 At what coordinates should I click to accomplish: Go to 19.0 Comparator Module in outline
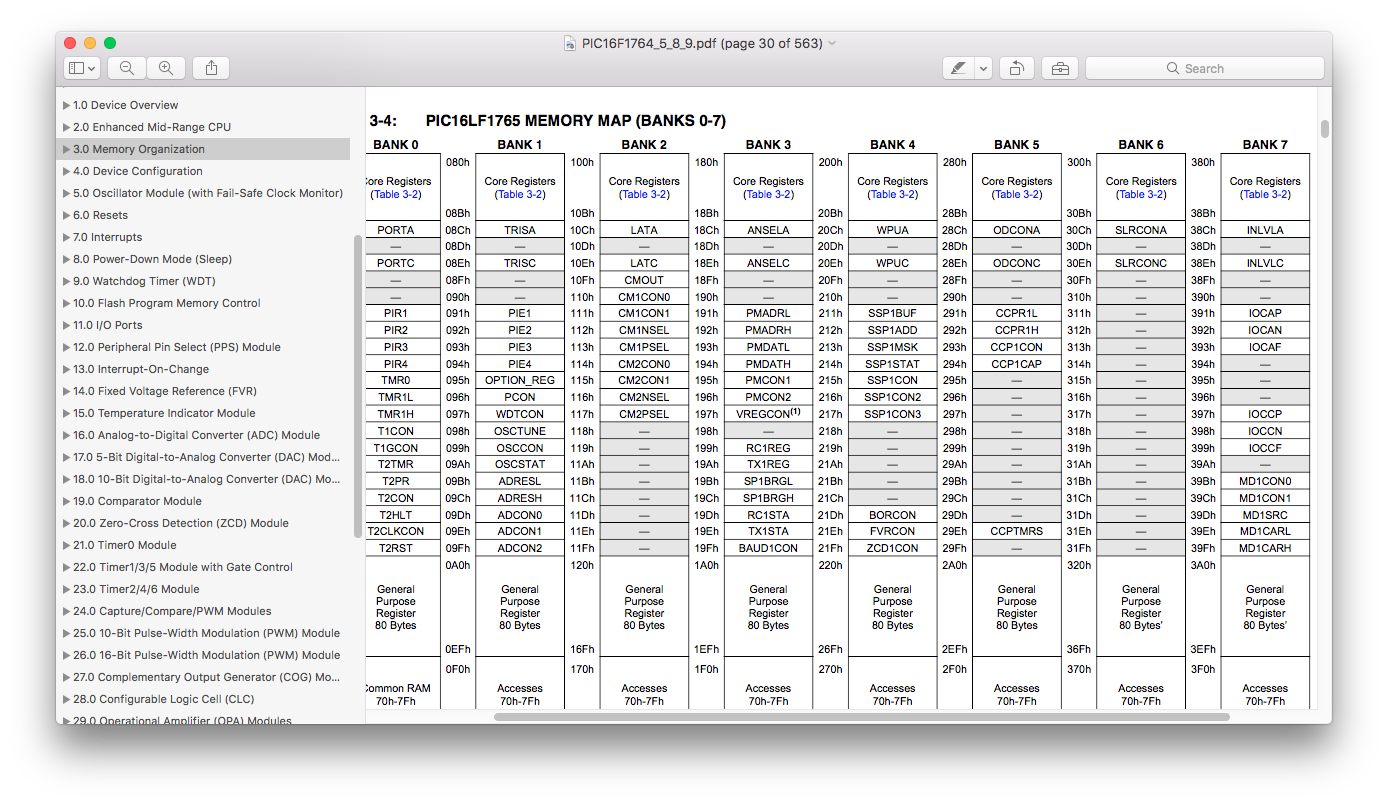point(137,501)
